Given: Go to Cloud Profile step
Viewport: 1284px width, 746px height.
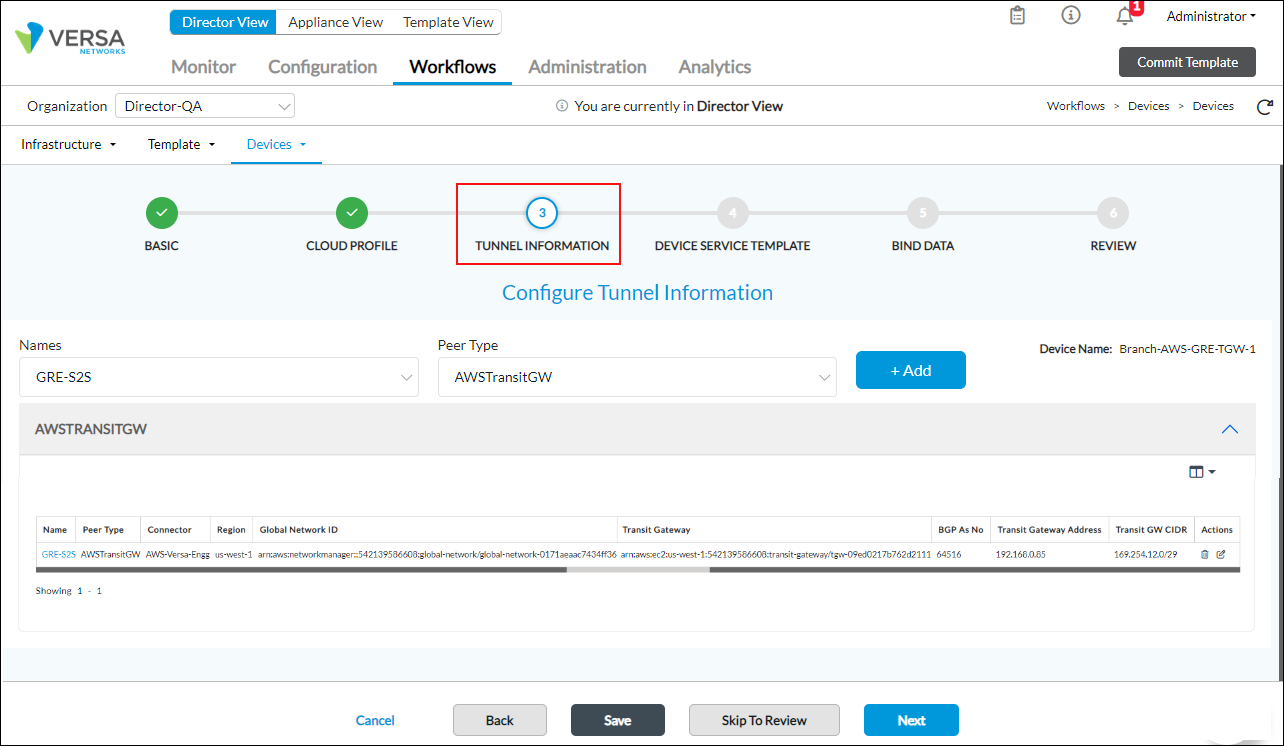Looking at the screenshot, I should (351, 213).
